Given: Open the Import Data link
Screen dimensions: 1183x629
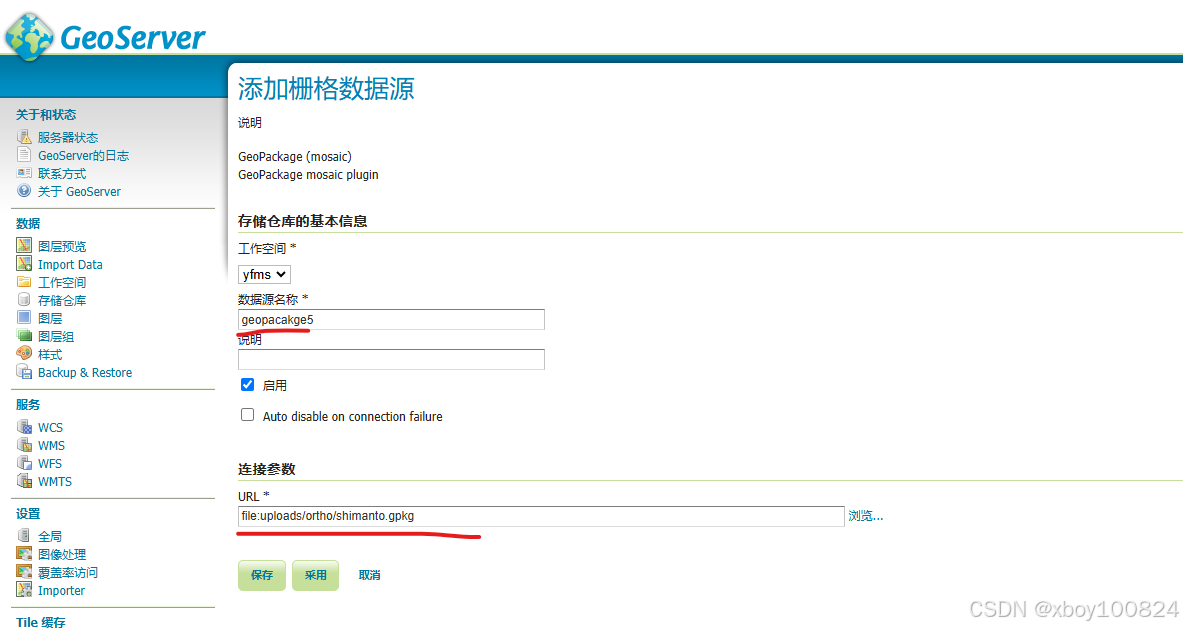Looking at the screenshot, I should pyautogui.click(x=70, y=264).
